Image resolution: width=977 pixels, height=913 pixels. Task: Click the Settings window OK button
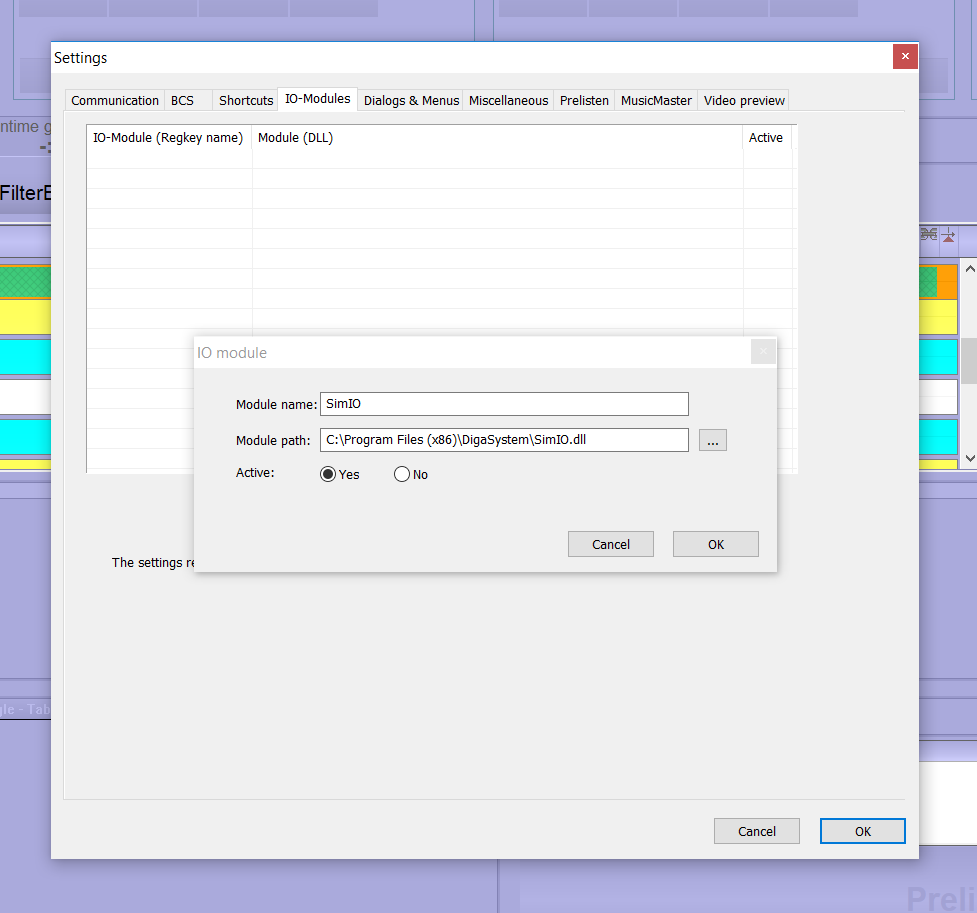862,831
